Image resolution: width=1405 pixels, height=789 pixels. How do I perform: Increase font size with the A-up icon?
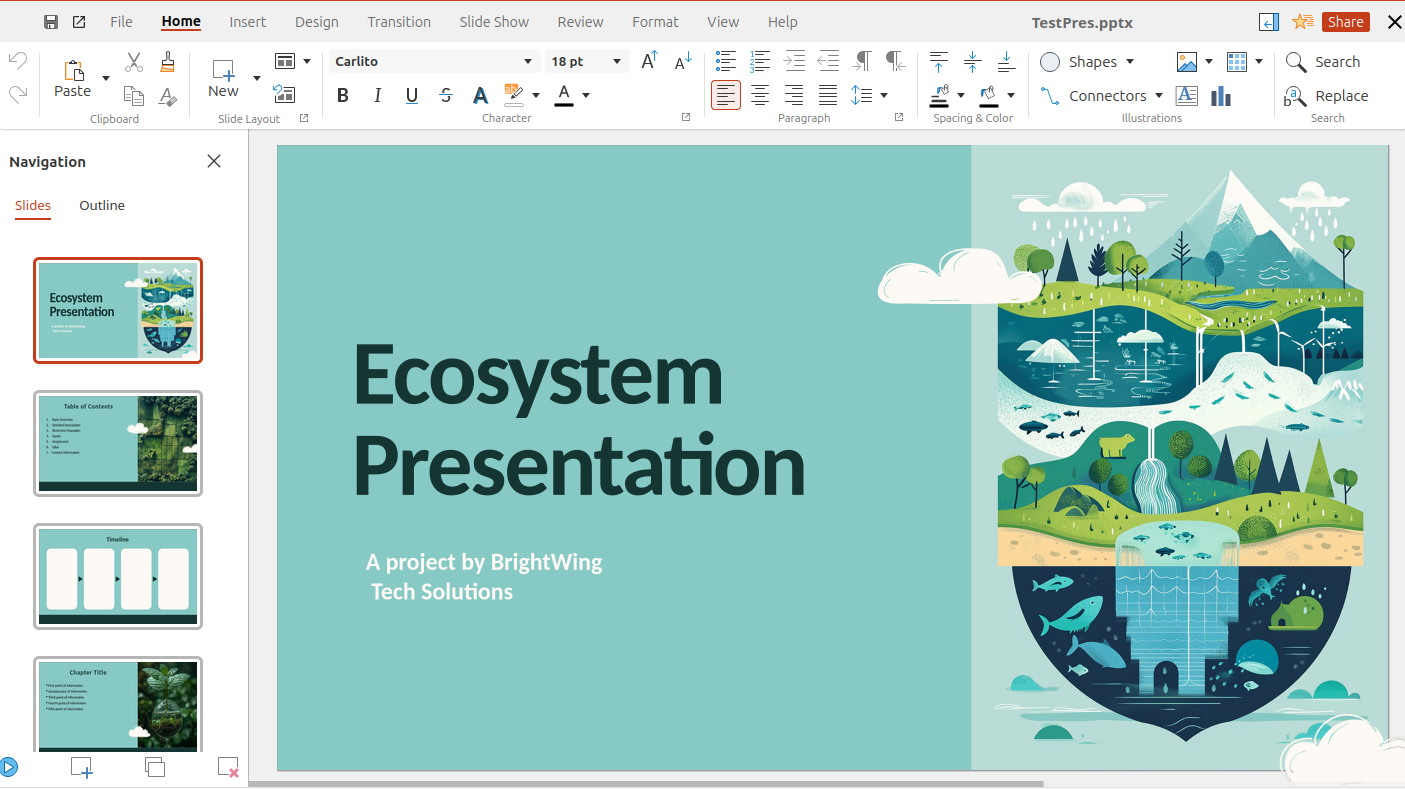click(x=649, y=61)
